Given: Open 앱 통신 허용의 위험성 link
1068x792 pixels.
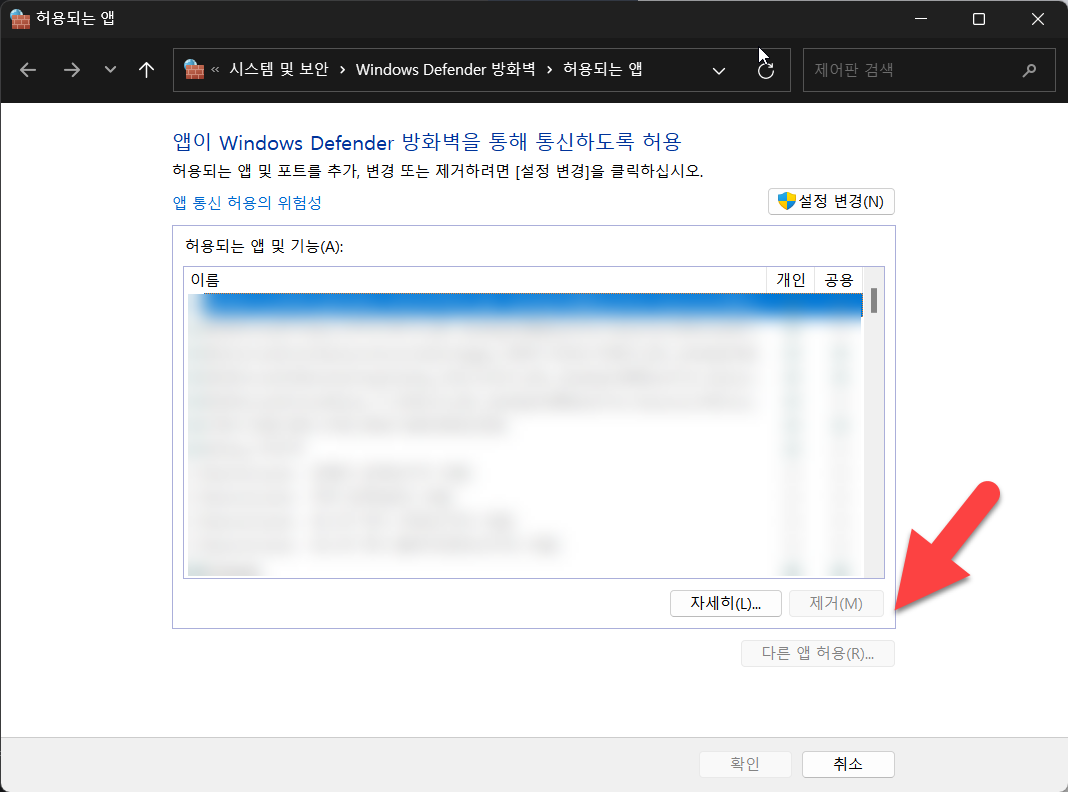Looking at the screenshot, I should (x=247, y=203).
